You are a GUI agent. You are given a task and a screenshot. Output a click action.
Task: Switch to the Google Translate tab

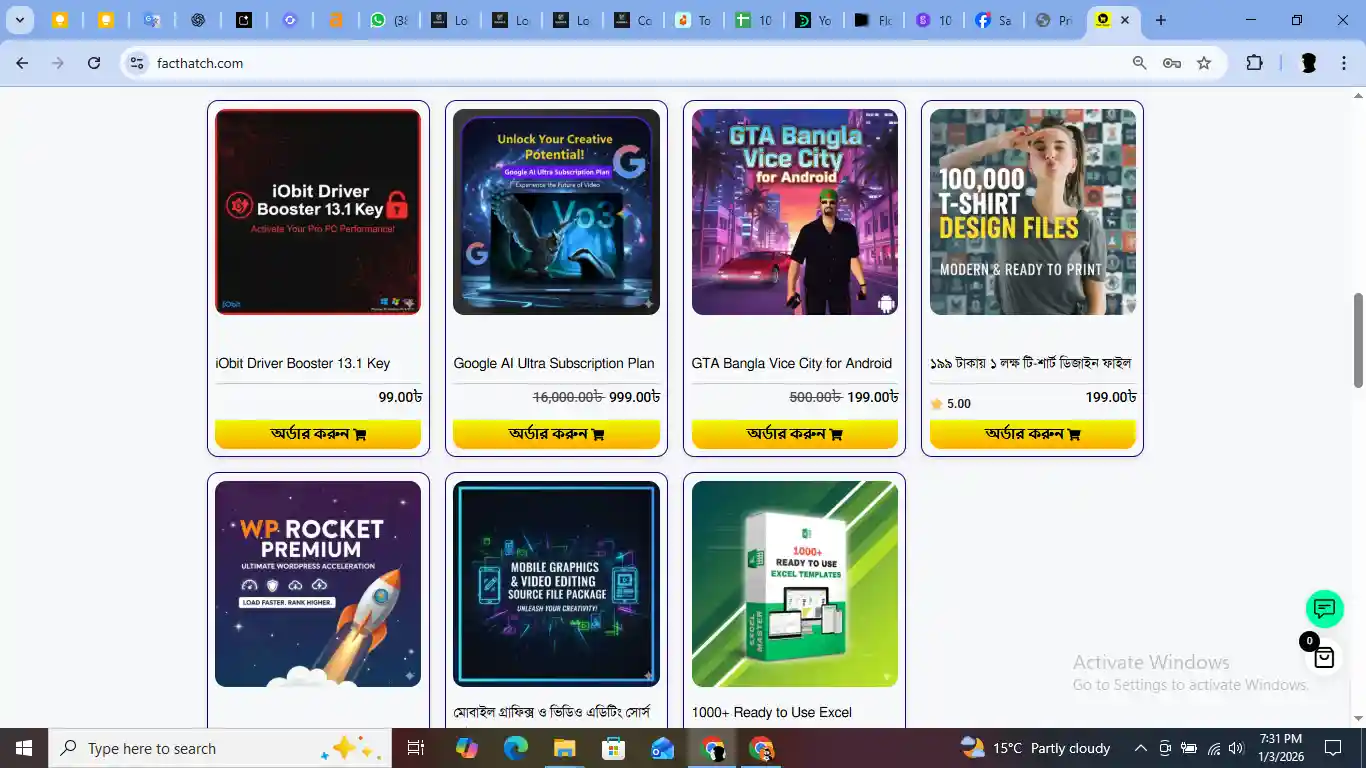pyautogui.click(x=152, y=20)
